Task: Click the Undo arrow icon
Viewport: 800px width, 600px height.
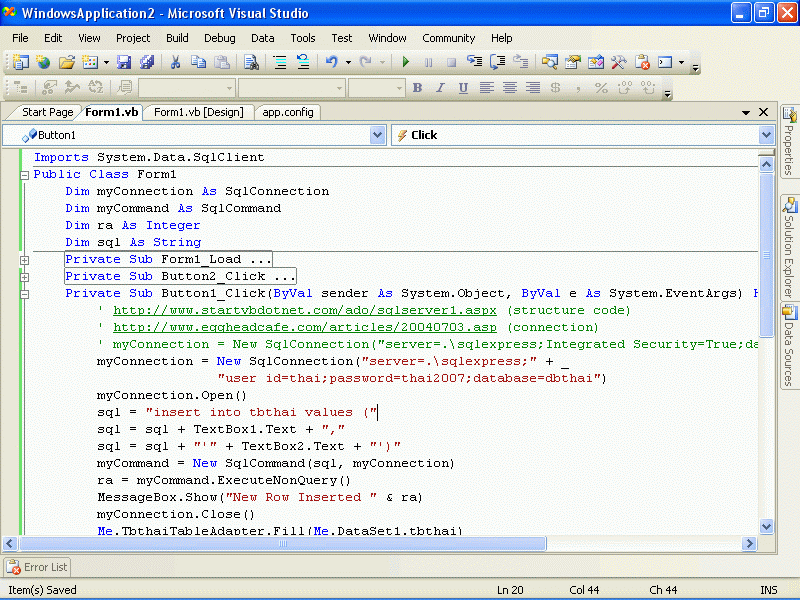Action: [x=331, y=62]
